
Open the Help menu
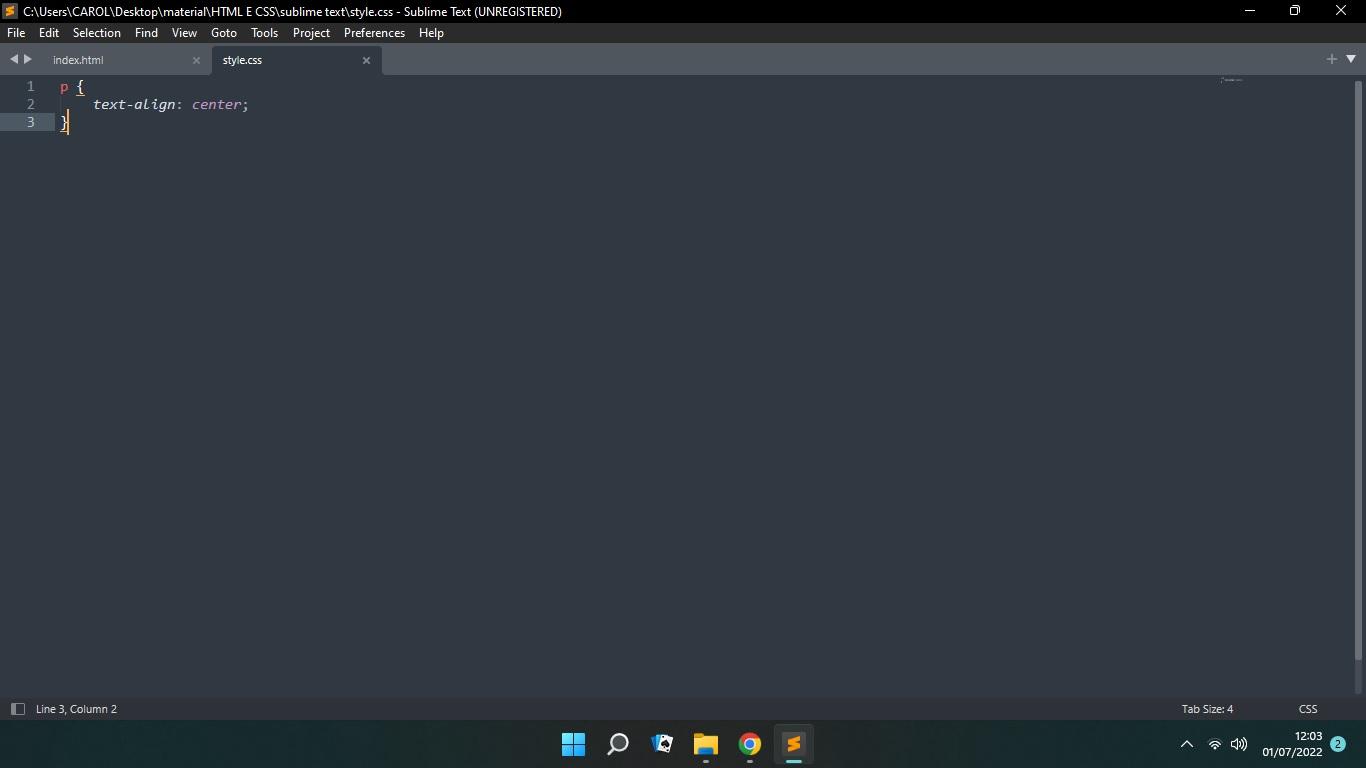click(x=431, y=33)
